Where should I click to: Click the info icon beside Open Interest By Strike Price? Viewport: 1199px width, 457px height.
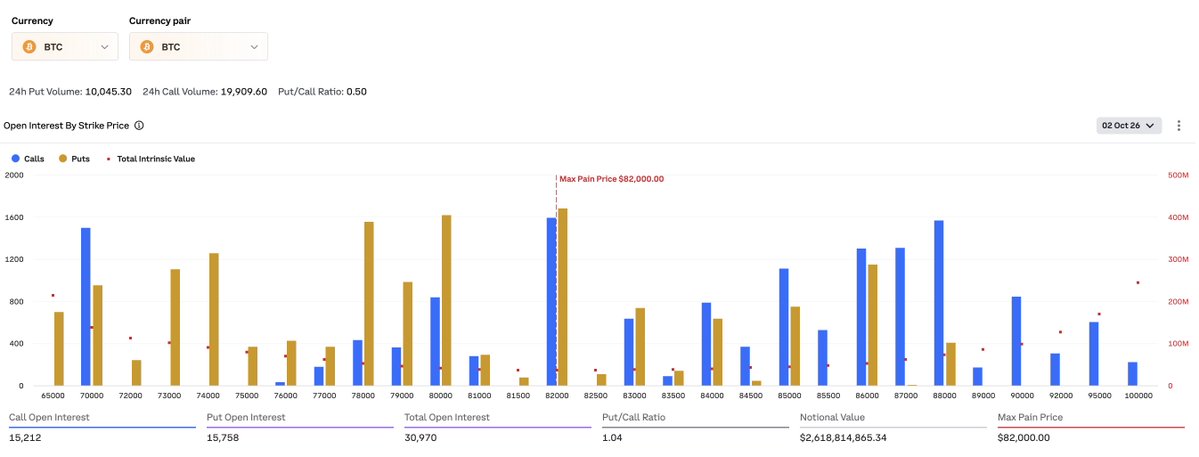click(x=139, y=125)
